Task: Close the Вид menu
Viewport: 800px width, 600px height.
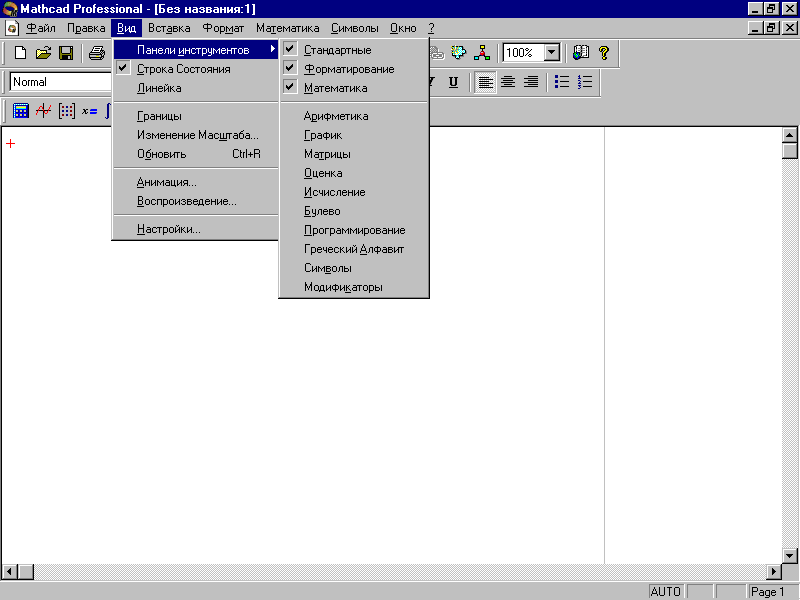Action: click(x=126, y=28)
